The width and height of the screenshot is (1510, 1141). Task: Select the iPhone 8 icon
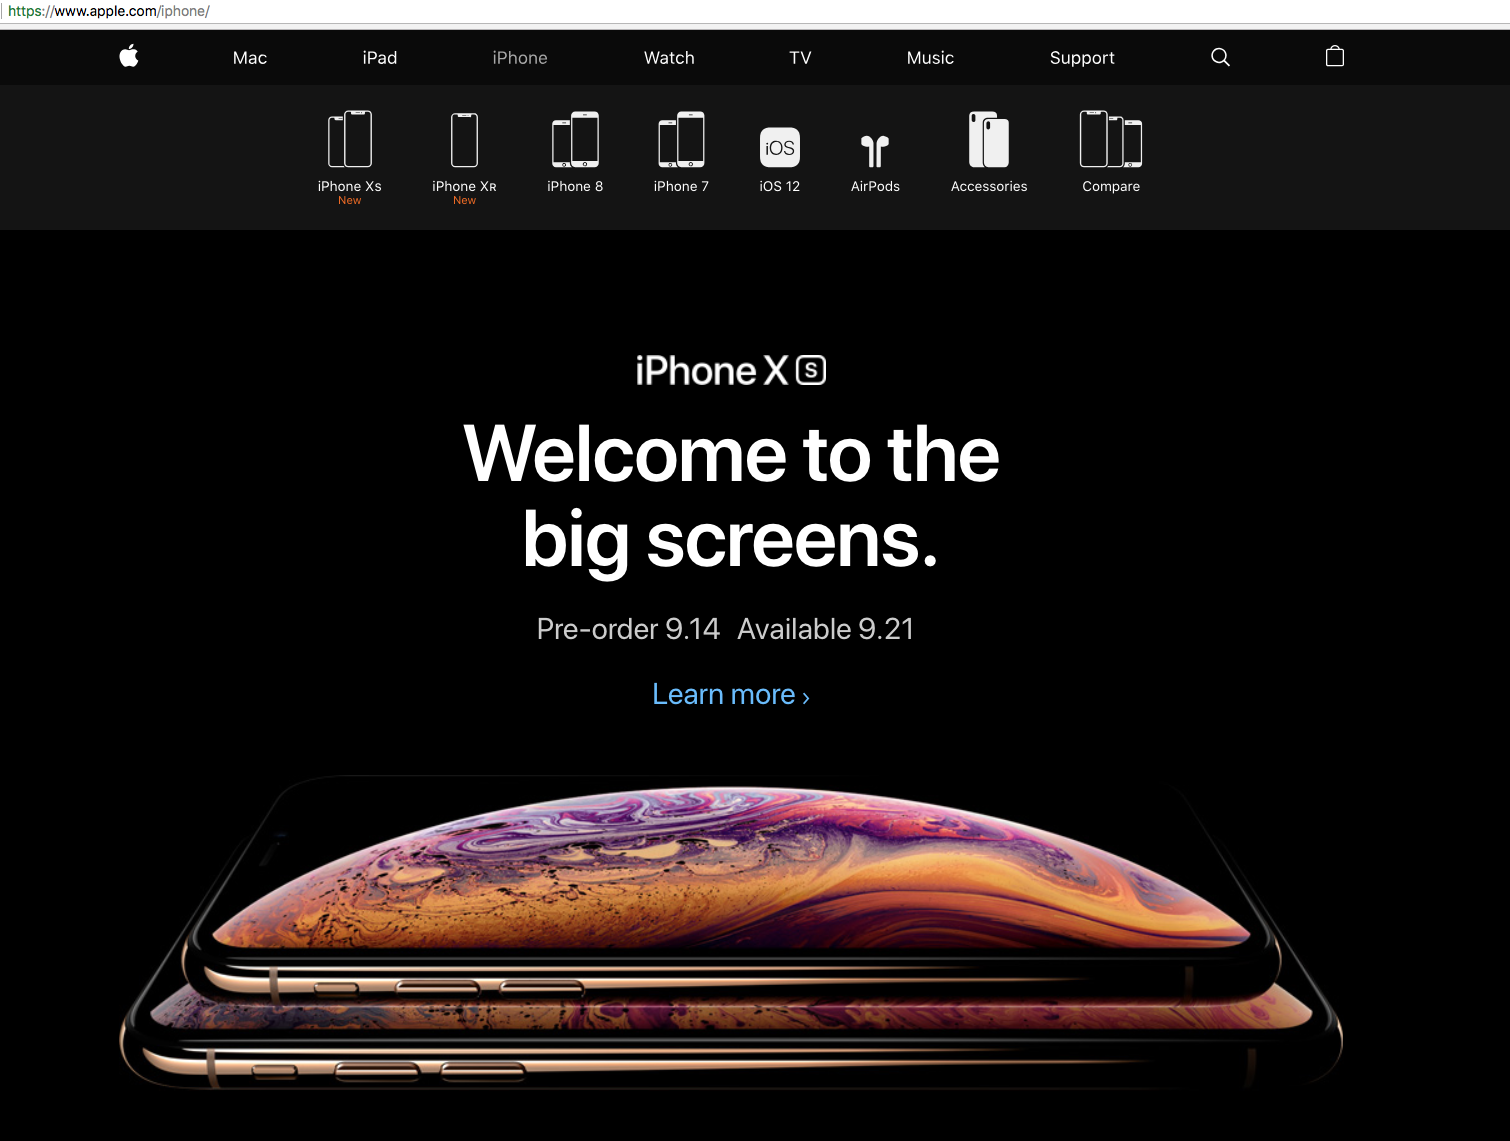(575, 139)
